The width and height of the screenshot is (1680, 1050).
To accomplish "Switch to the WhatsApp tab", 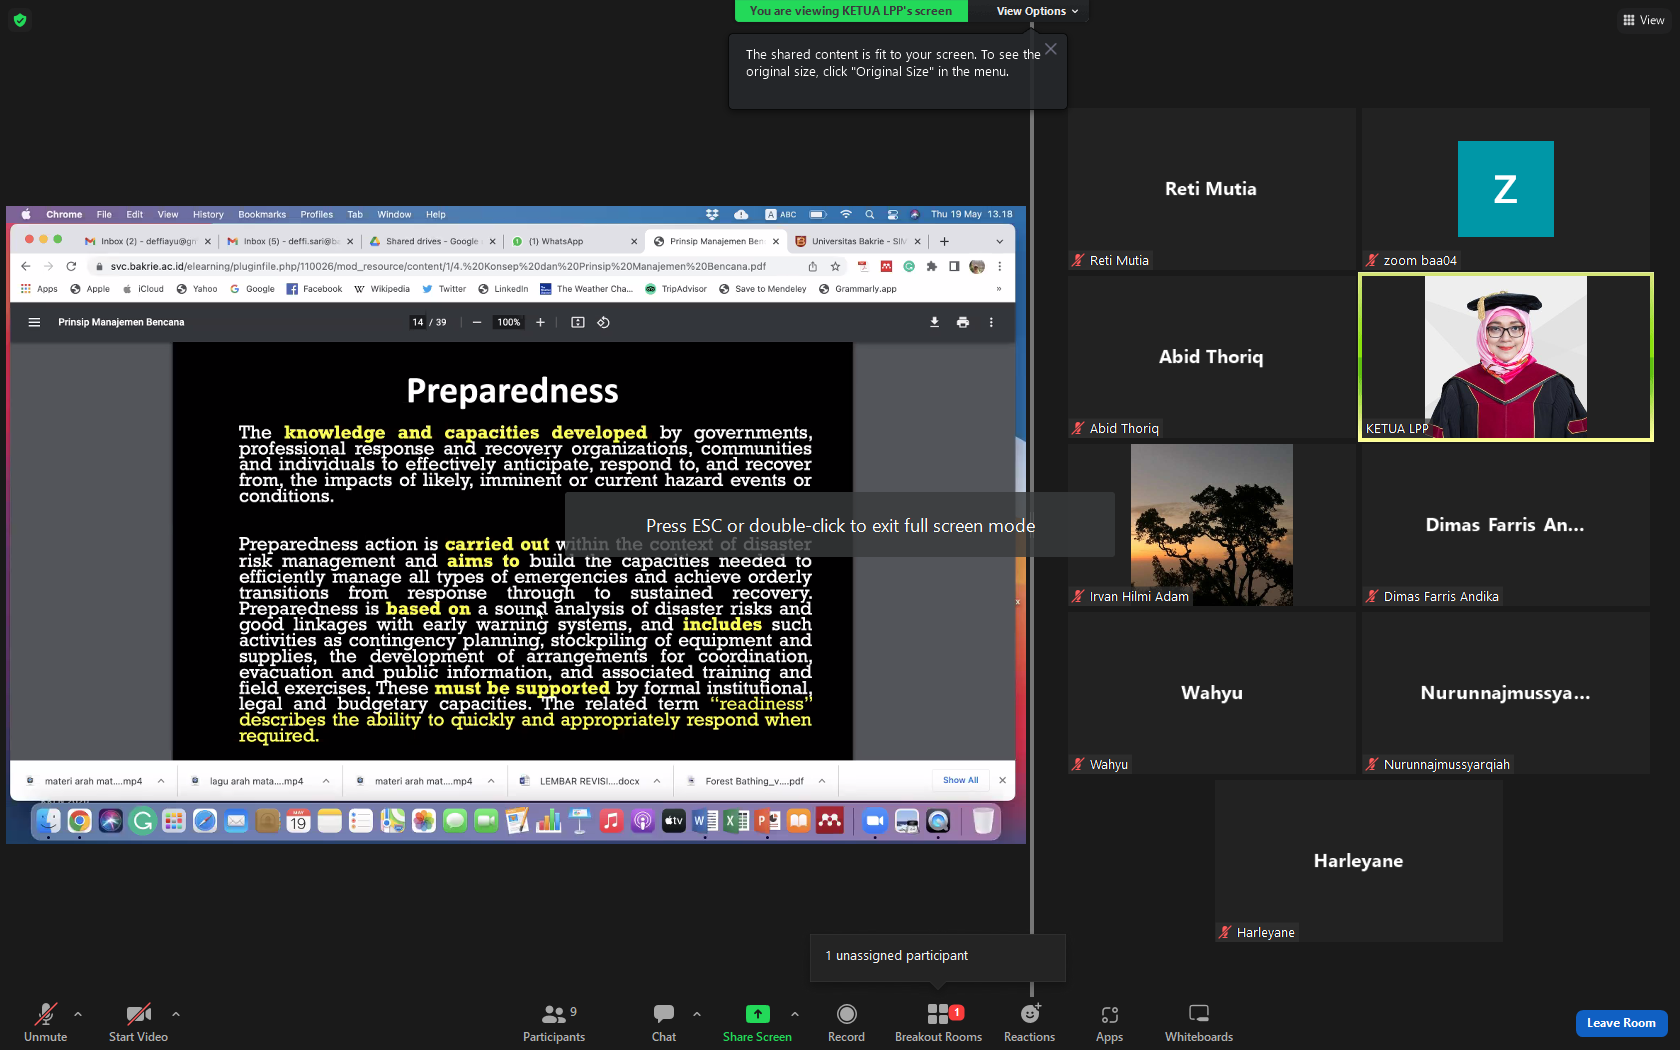I will pos(573,241).
